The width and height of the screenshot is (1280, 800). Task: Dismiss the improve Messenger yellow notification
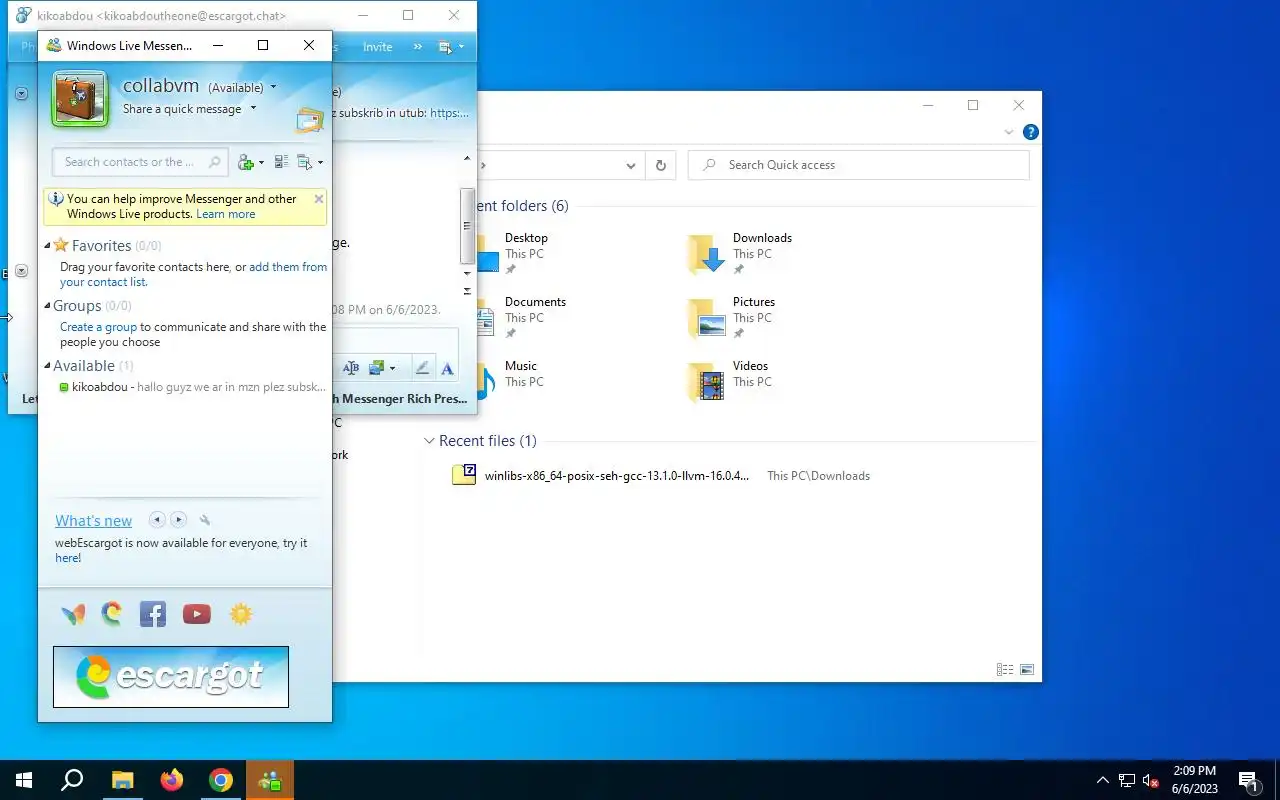319,199
